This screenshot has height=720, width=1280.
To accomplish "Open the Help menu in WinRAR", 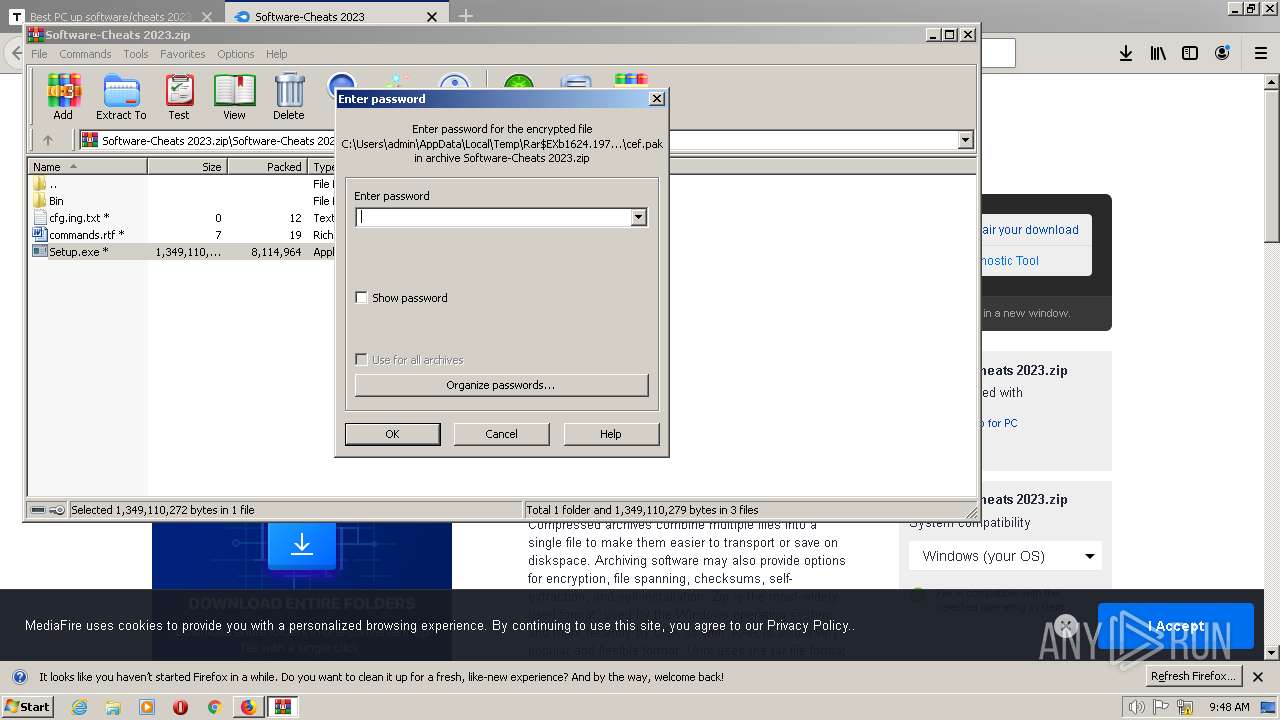I will (276, 54).
